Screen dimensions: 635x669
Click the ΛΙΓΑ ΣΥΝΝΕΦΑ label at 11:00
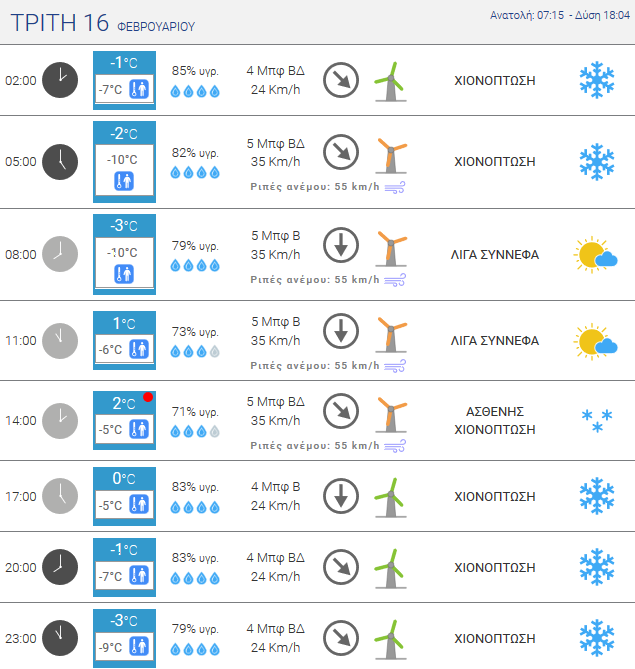[495, 340]
